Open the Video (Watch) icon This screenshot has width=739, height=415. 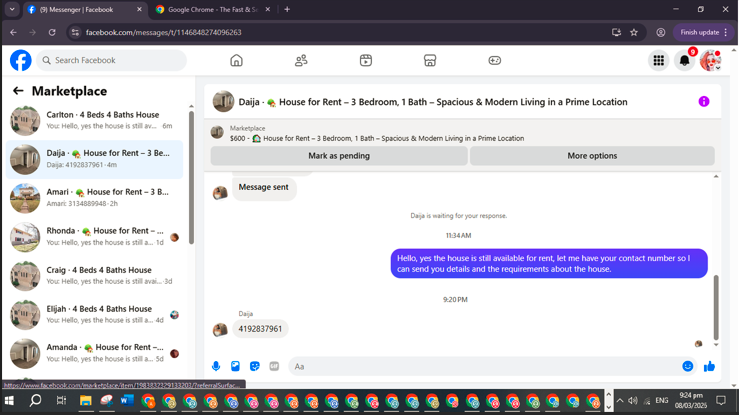tap(366, 60)
